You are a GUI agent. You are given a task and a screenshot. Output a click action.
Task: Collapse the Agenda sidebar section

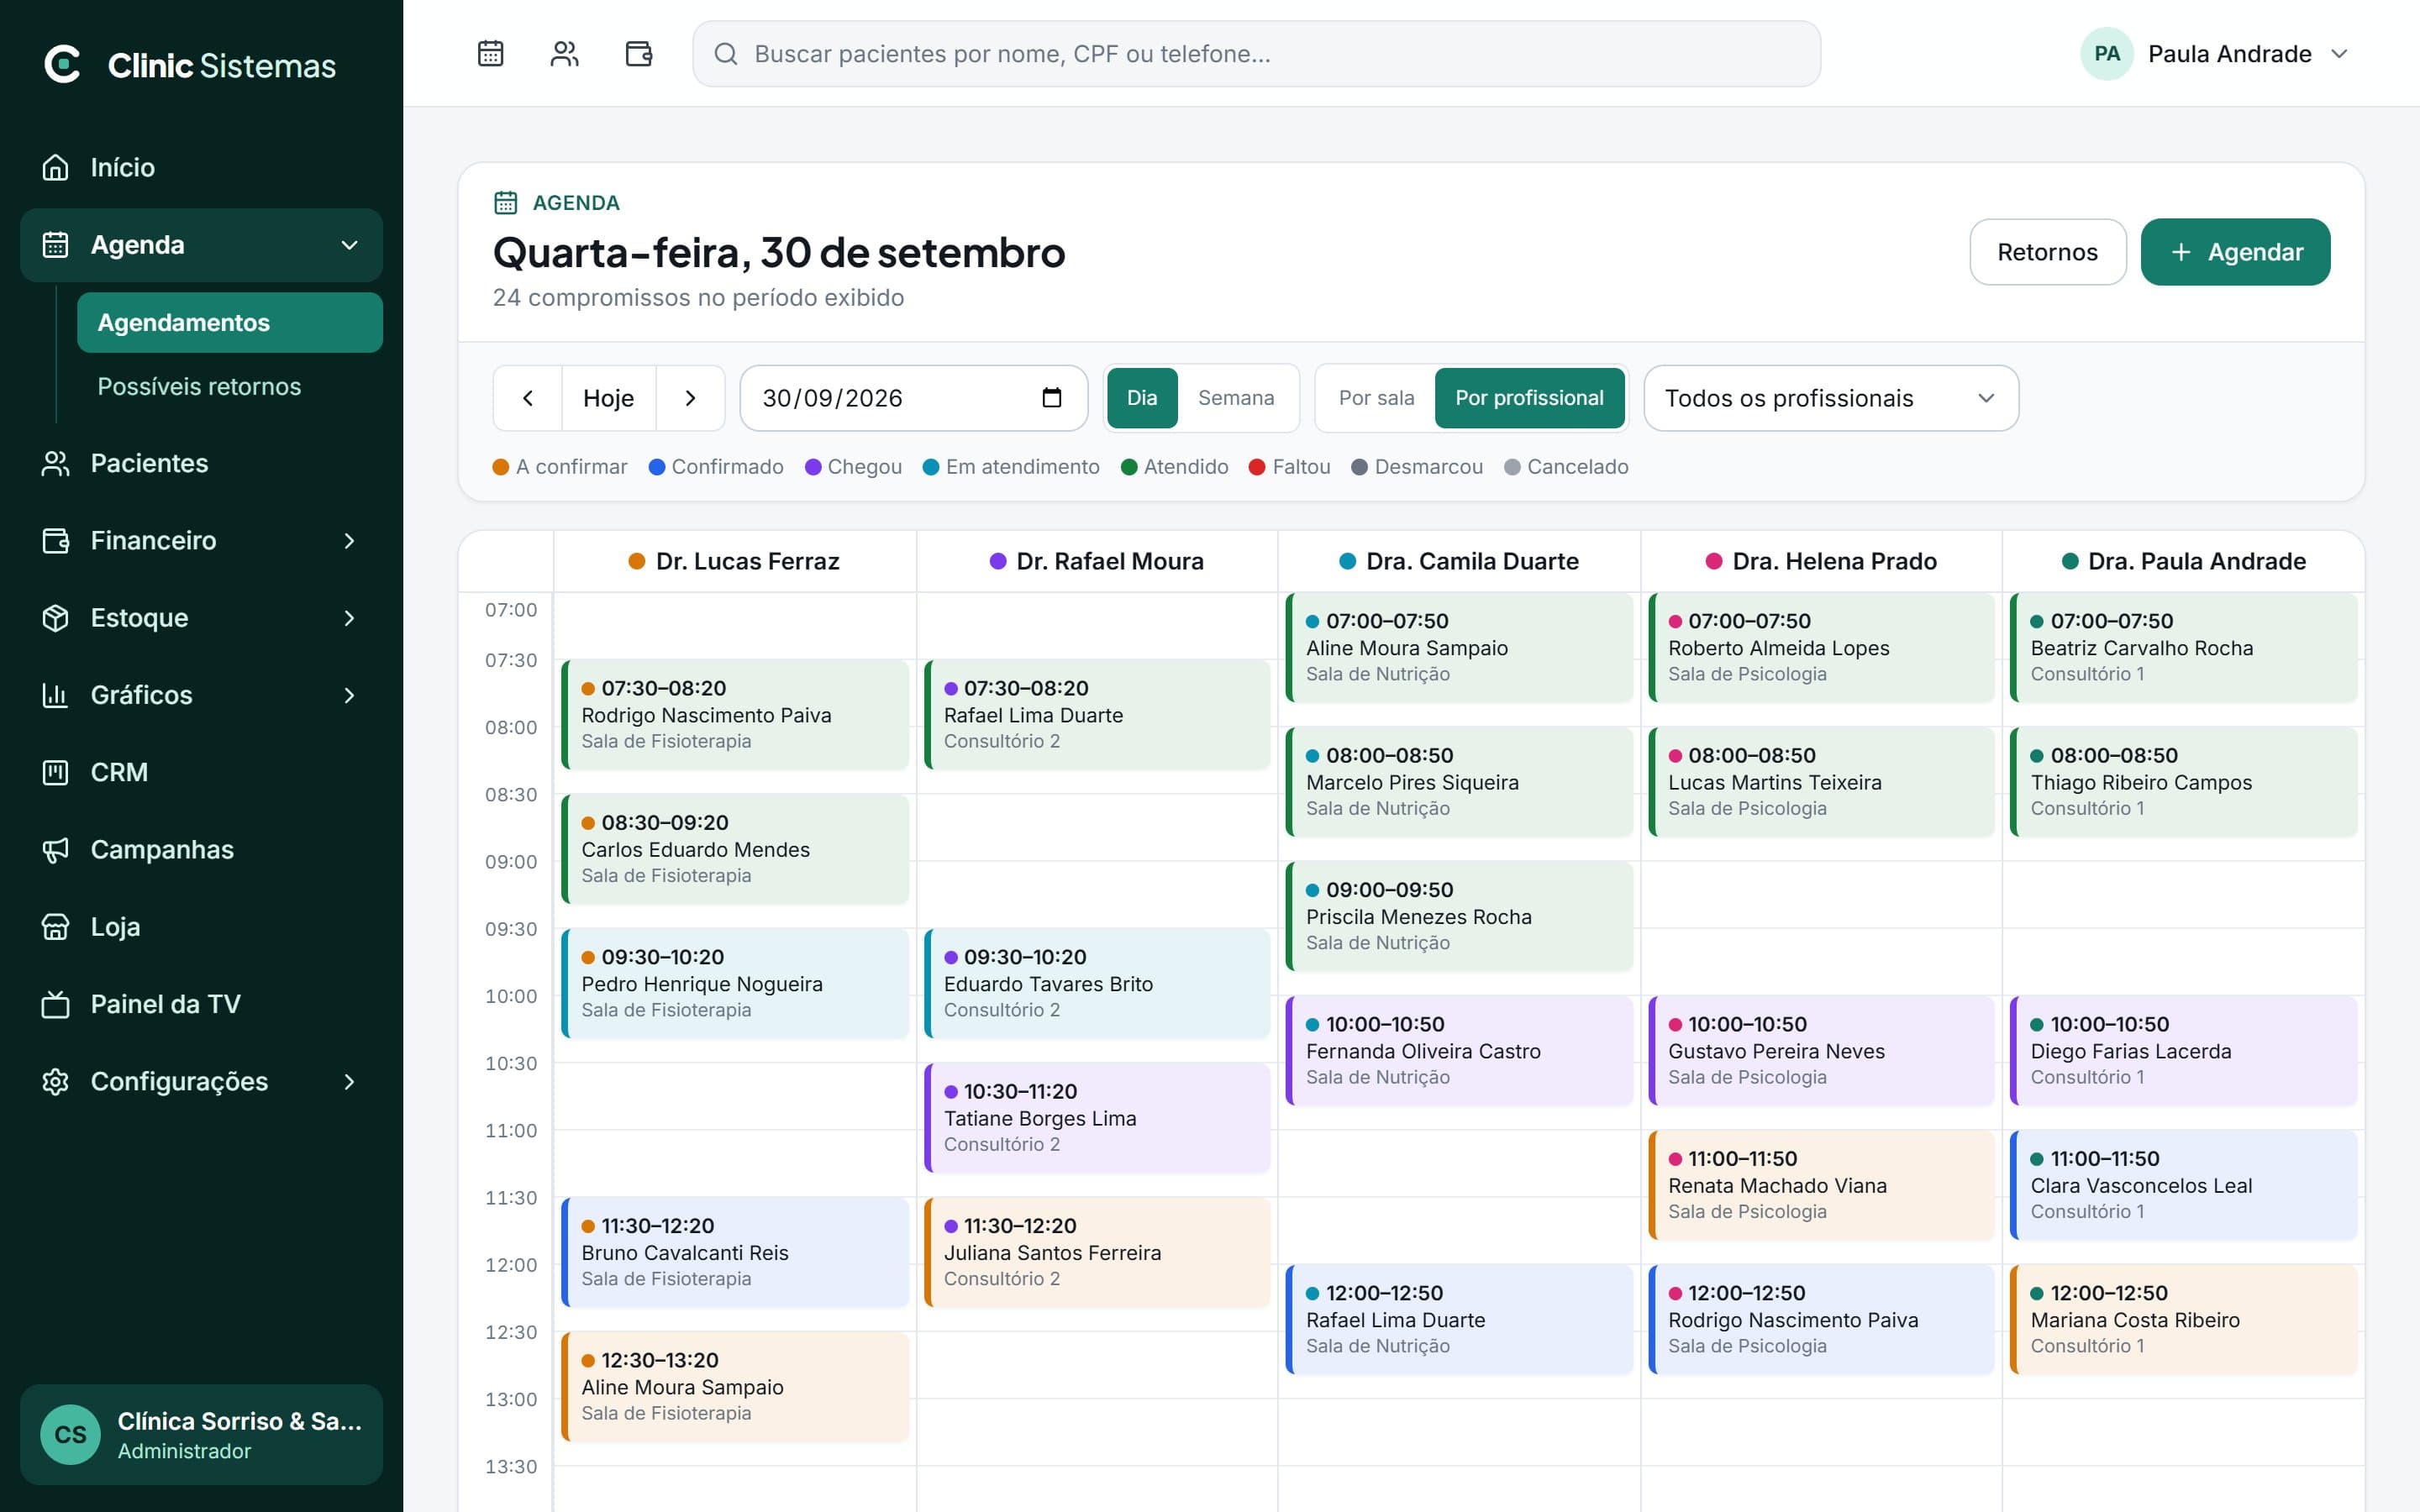[x=349, y=245]
